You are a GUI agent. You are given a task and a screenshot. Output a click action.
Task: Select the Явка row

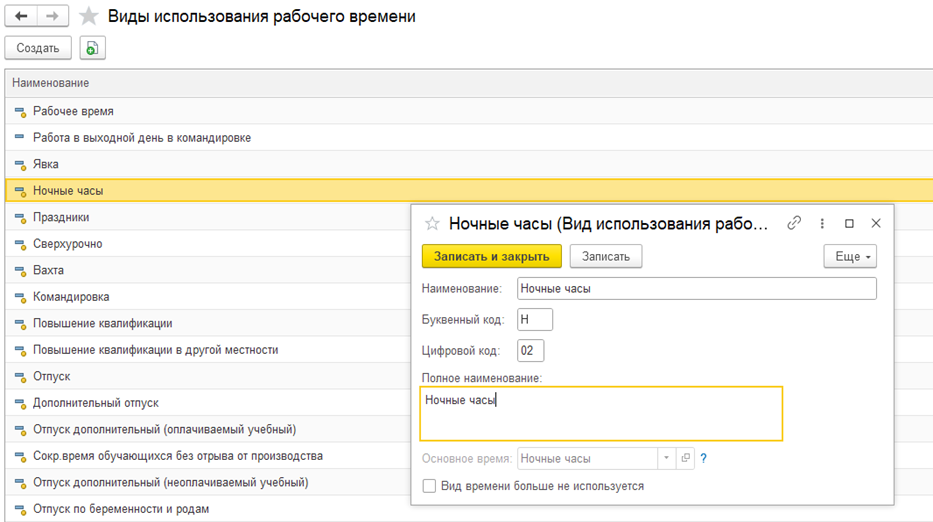tap(469, 164)
